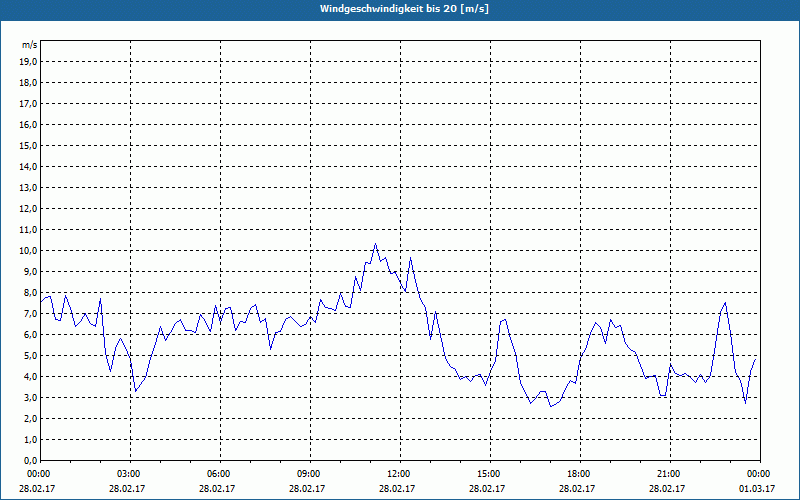Viewport: 800px width, 500px height.
Task: Select the "15,0" y-axis label
Action: (28, 145)
